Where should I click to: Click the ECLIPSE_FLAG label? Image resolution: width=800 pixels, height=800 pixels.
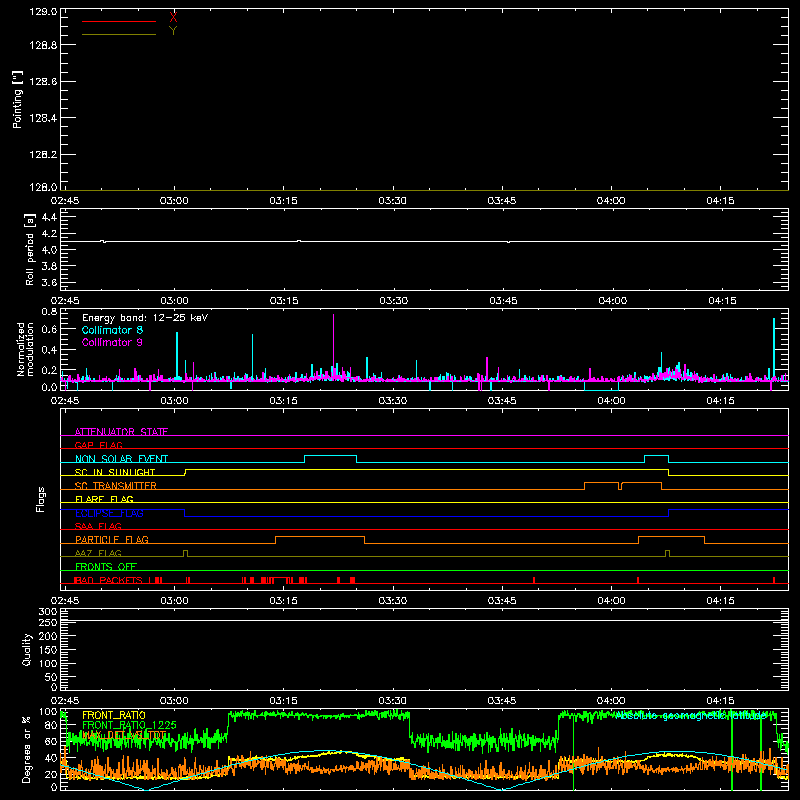109,513
